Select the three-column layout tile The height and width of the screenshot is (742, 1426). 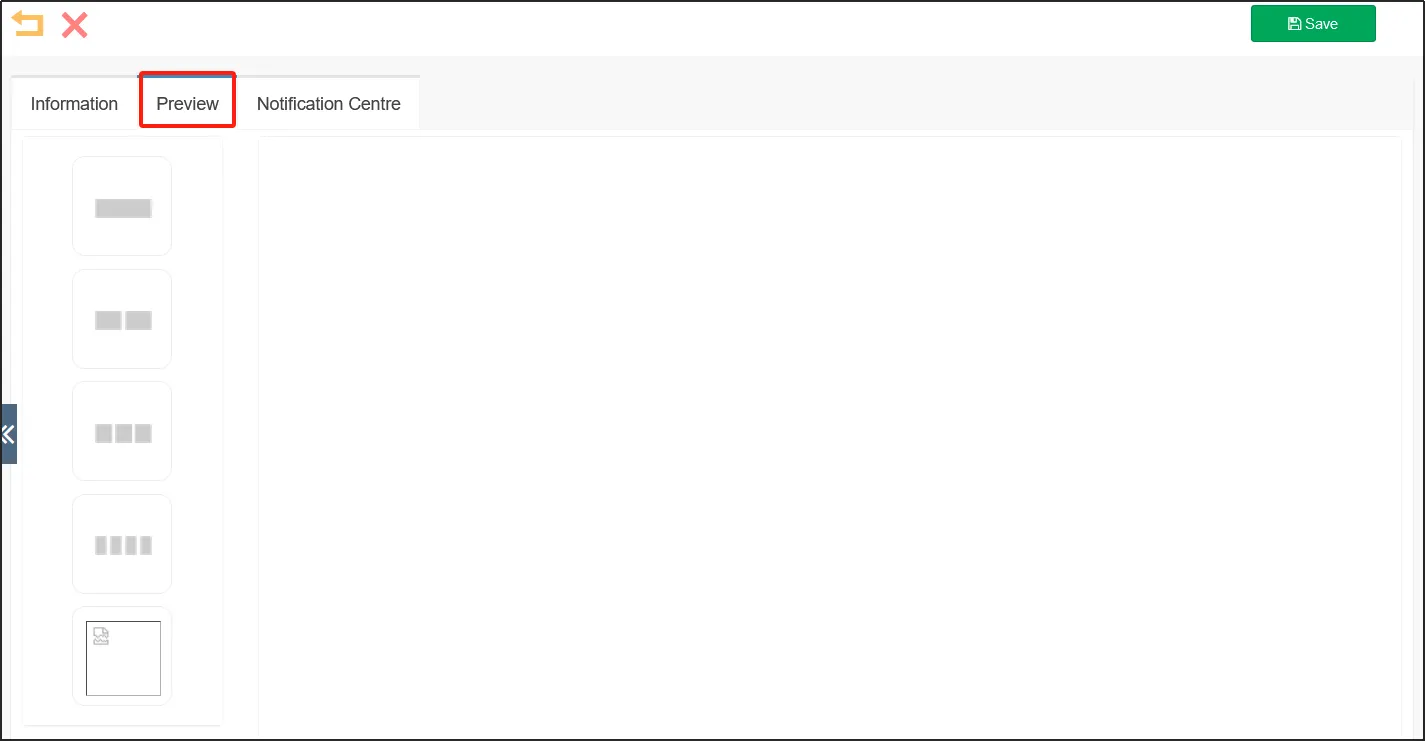(122, 431)
